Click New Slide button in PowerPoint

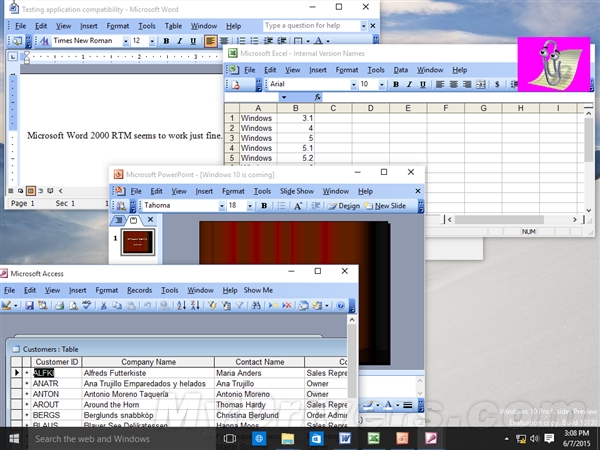(x=385, y=206)
